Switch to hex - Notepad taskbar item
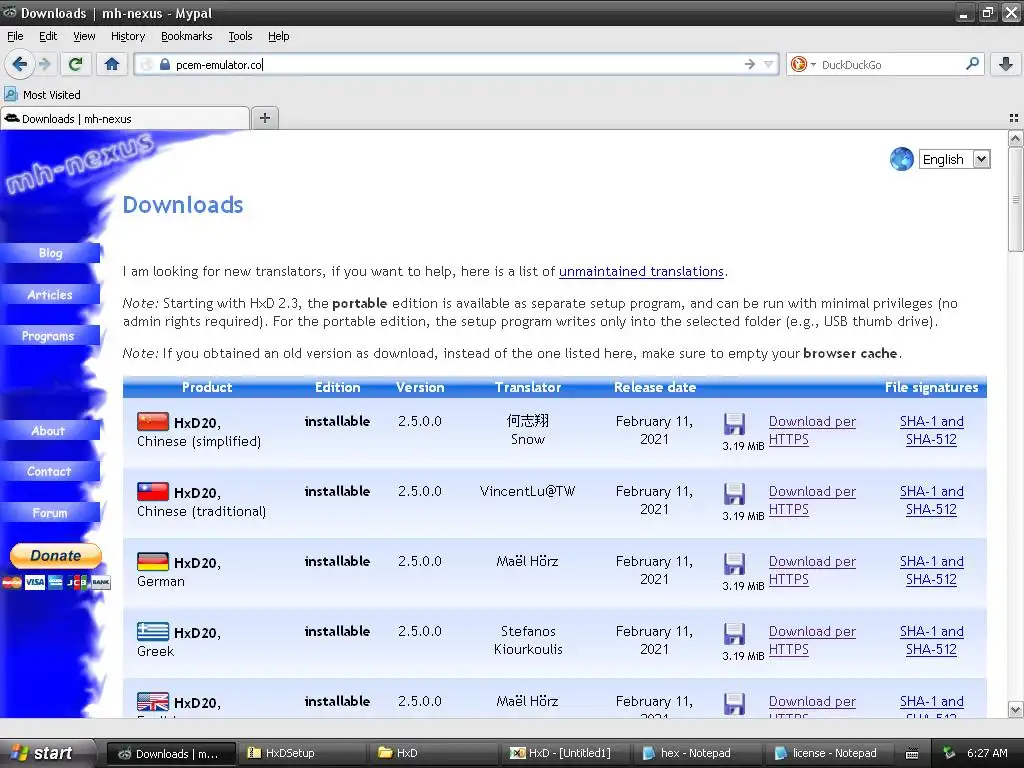1024x768 pixels. (x=698, y=753)
